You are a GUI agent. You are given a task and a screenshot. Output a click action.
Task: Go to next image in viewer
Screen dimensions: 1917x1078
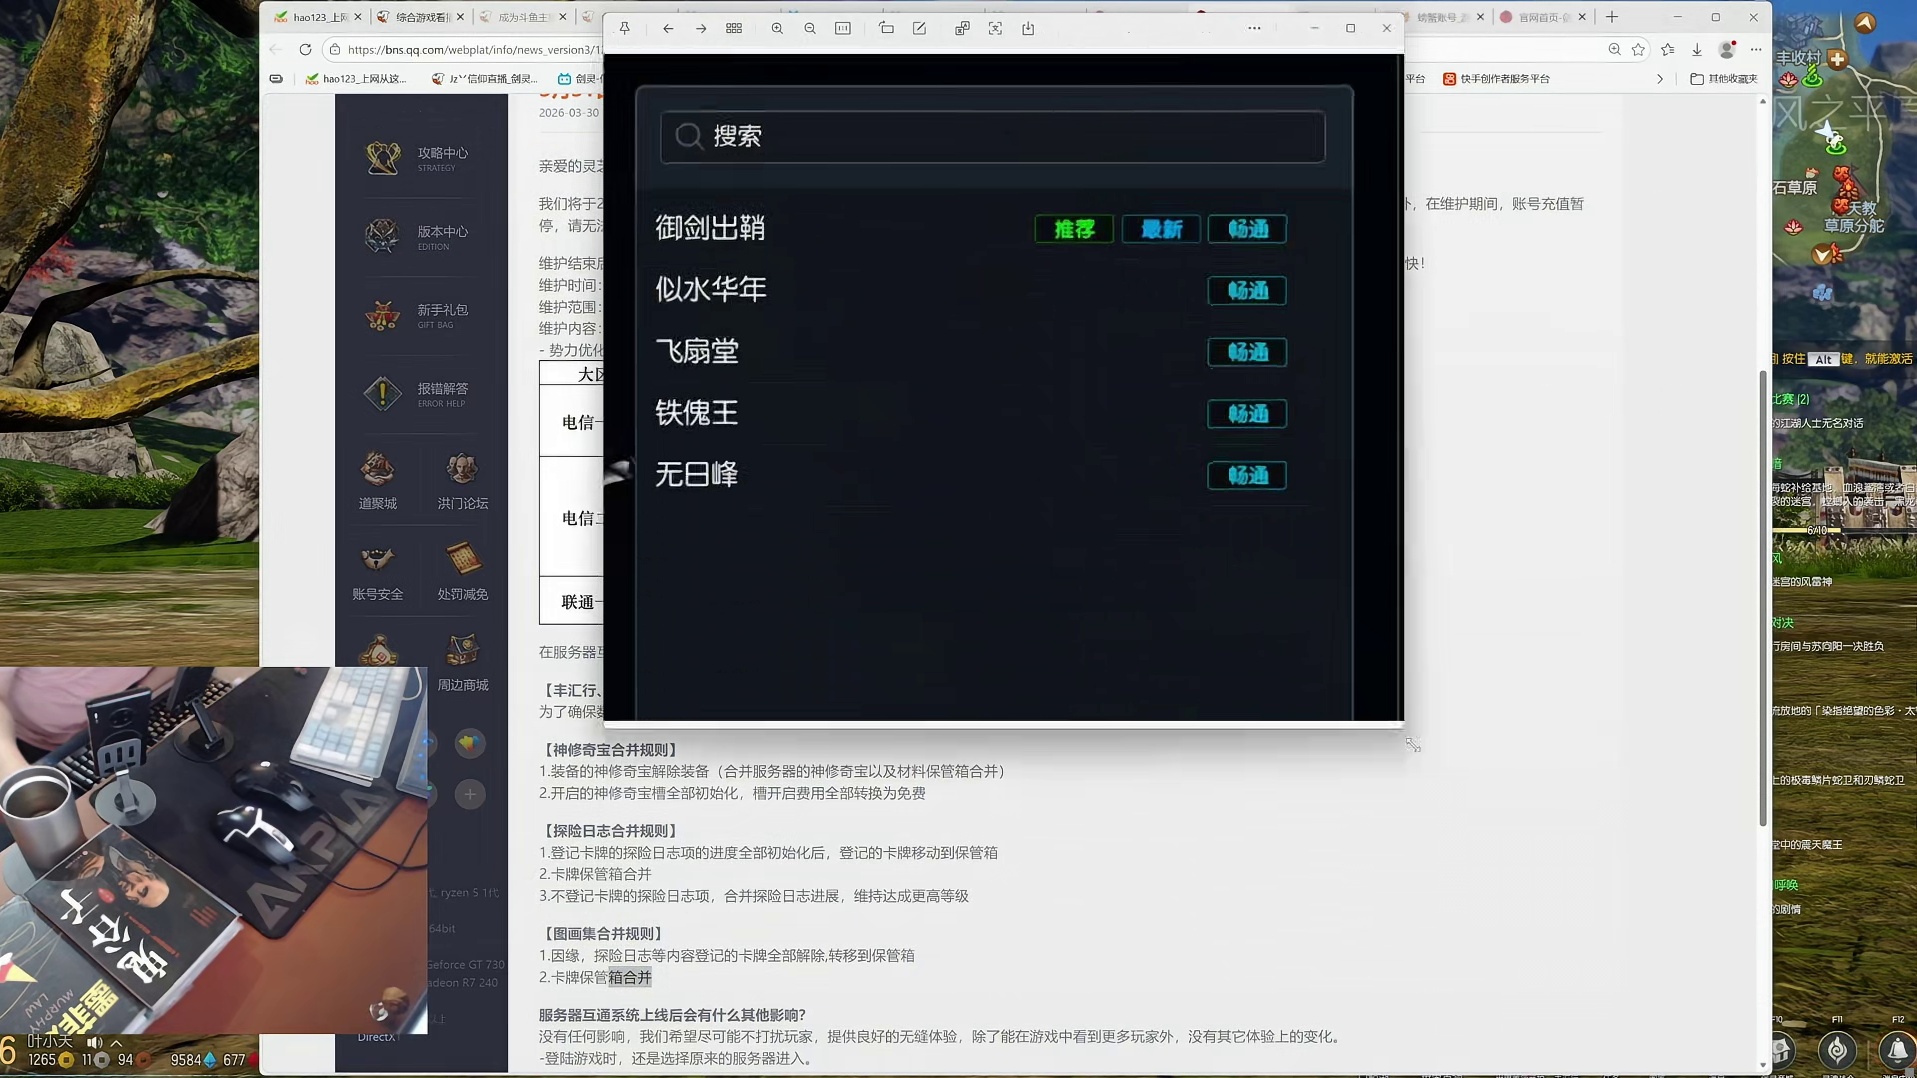tap(701, 29)
